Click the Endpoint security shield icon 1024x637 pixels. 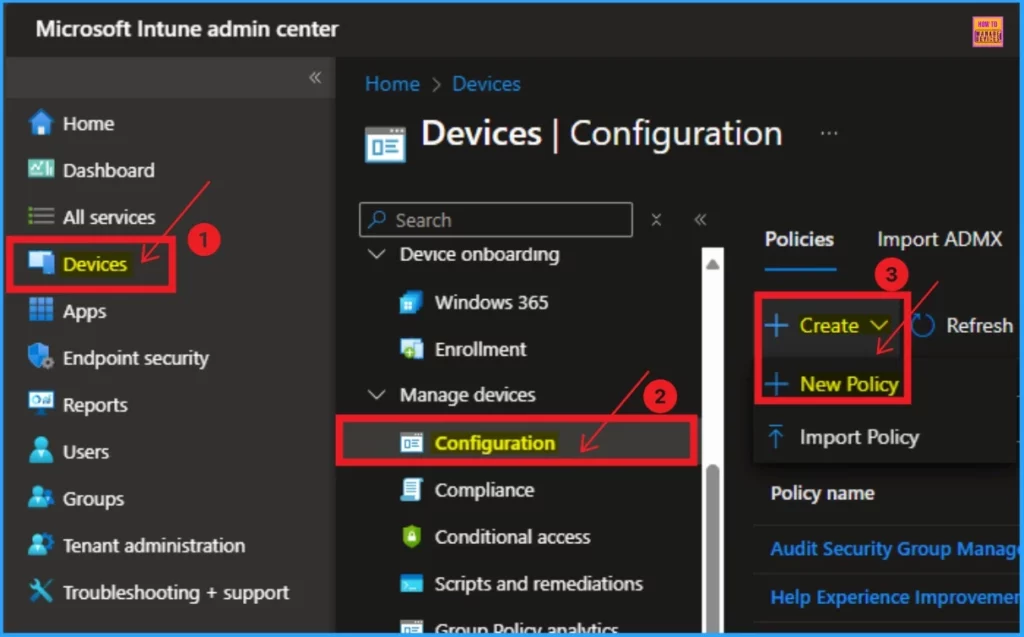(x=40, y=357)
